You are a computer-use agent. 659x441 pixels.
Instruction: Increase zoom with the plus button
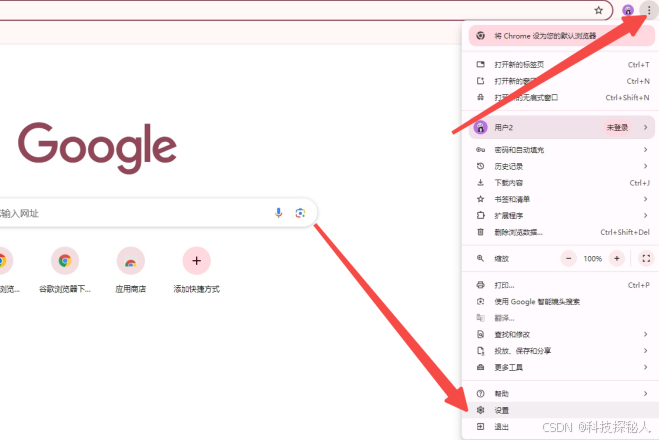click(617, 259)
